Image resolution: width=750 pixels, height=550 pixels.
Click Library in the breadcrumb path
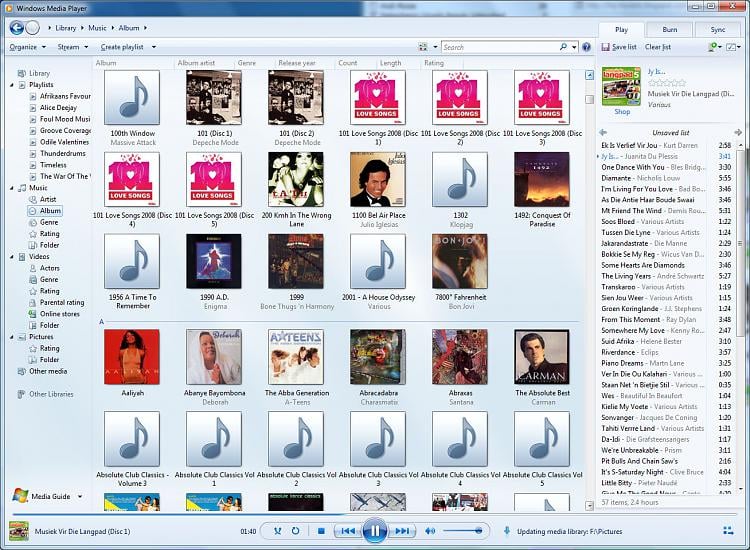[66, 28]
